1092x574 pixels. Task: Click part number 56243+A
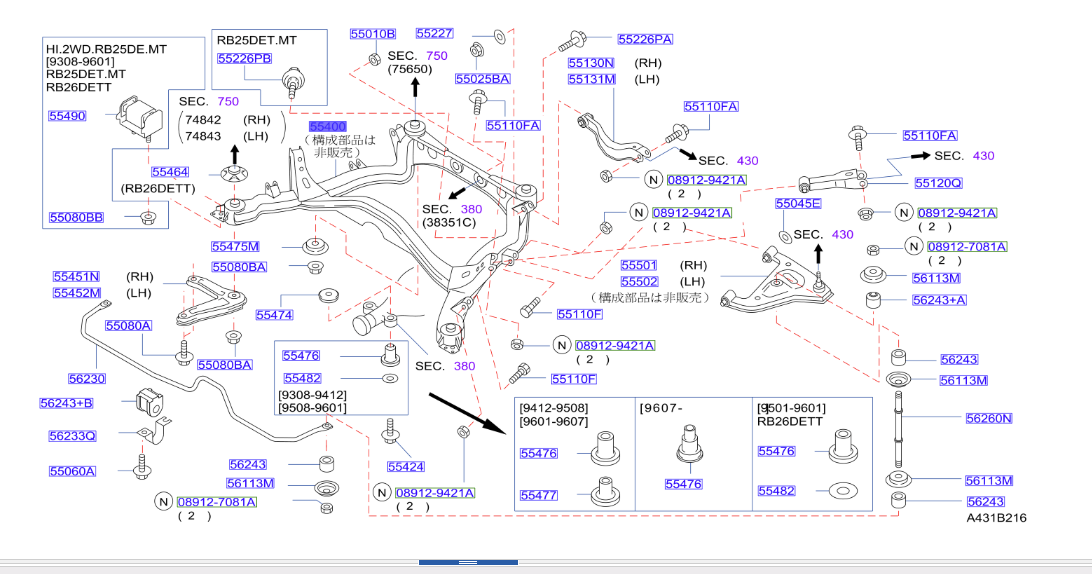pyautogui.click(x=939, y=300)
